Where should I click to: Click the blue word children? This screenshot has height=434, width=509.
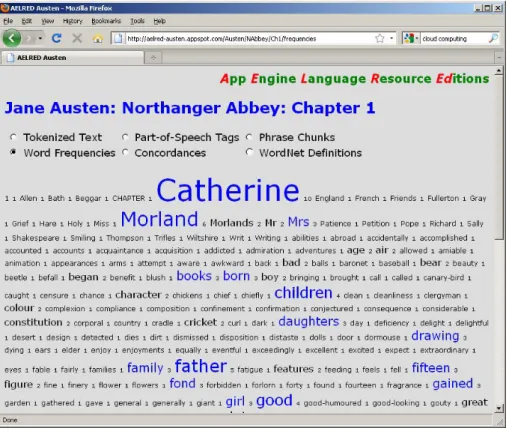(x=303, y=293)
